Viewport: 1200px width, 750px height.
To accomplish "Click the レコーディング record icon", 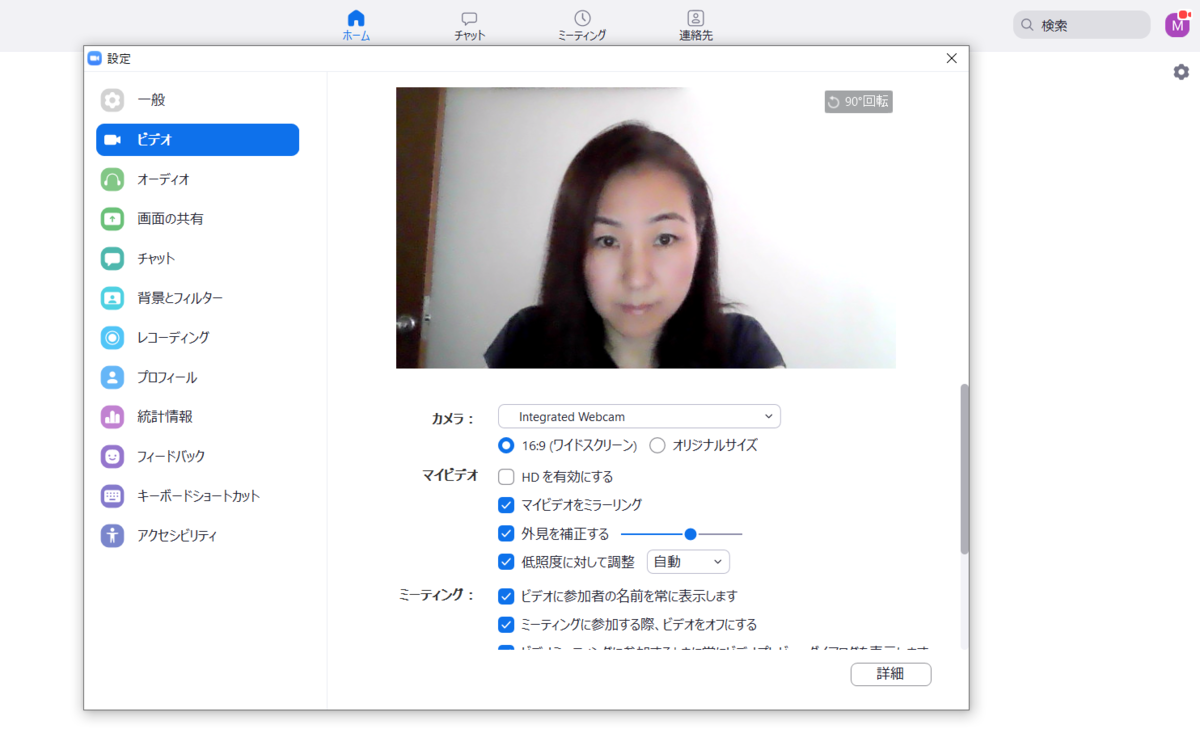I will click(112, 338).
